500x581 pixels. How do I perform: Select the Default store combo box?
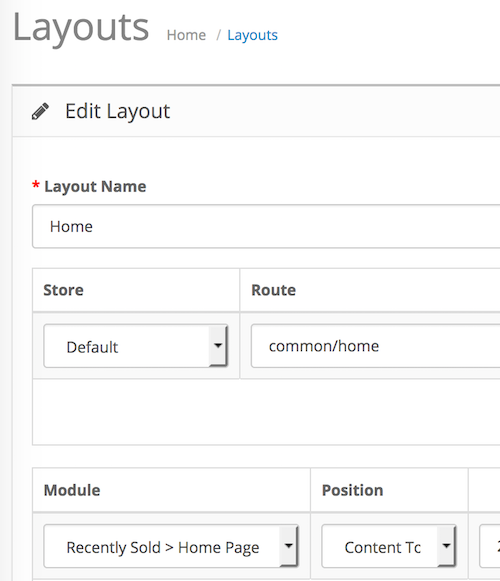(135, 346)
